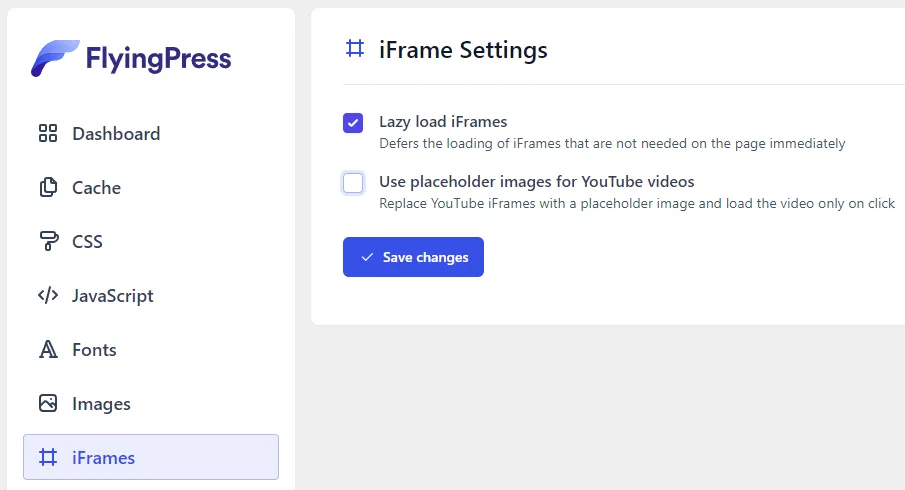The image size is (905, 490).
Task: Switch to the Fonts section
Action: coord(94,350)
